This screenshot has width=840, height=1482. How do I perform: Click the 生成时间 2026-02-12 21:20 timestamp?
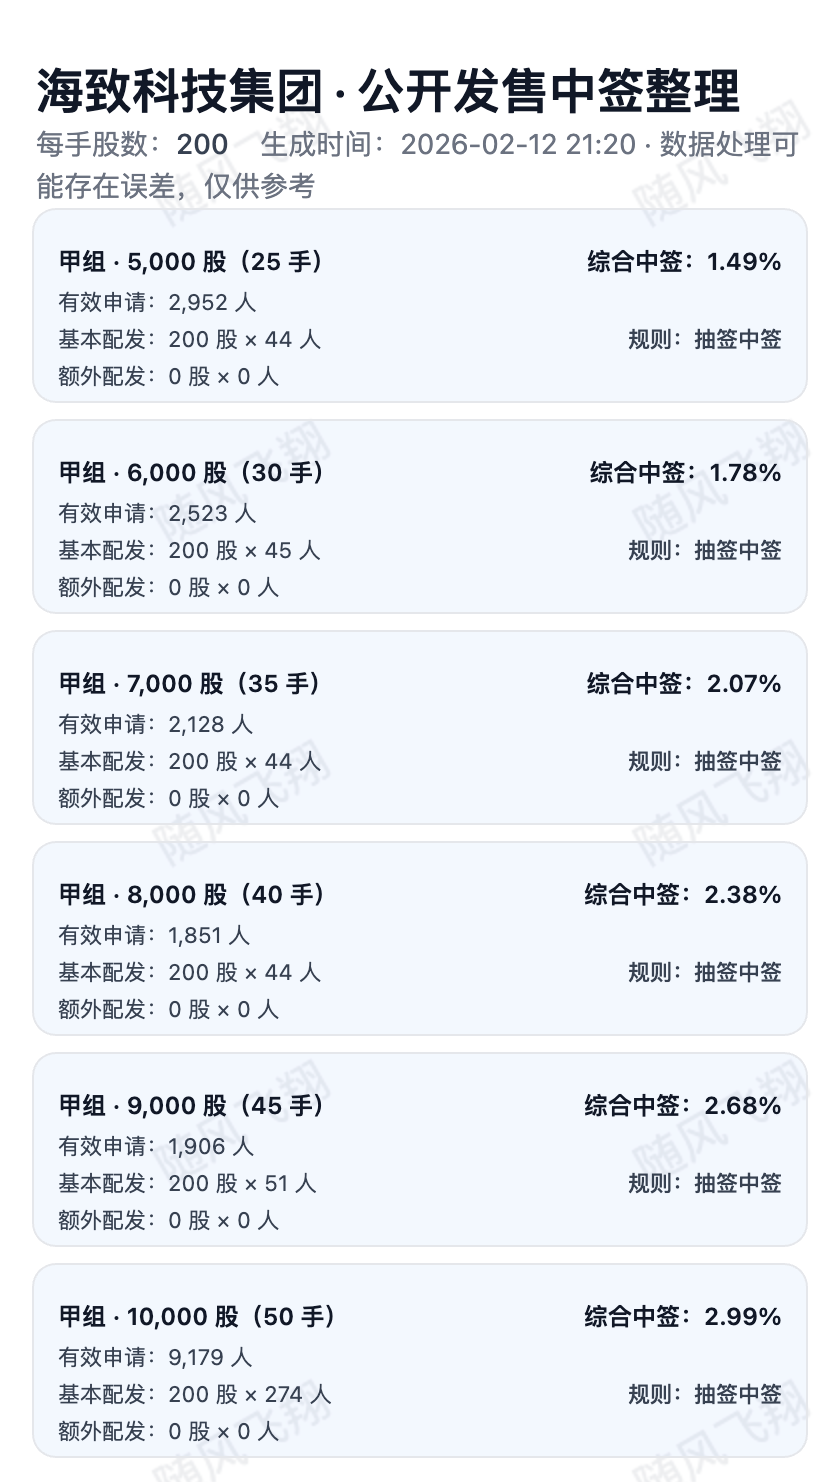pyautogui.click(x=518, y=145)
